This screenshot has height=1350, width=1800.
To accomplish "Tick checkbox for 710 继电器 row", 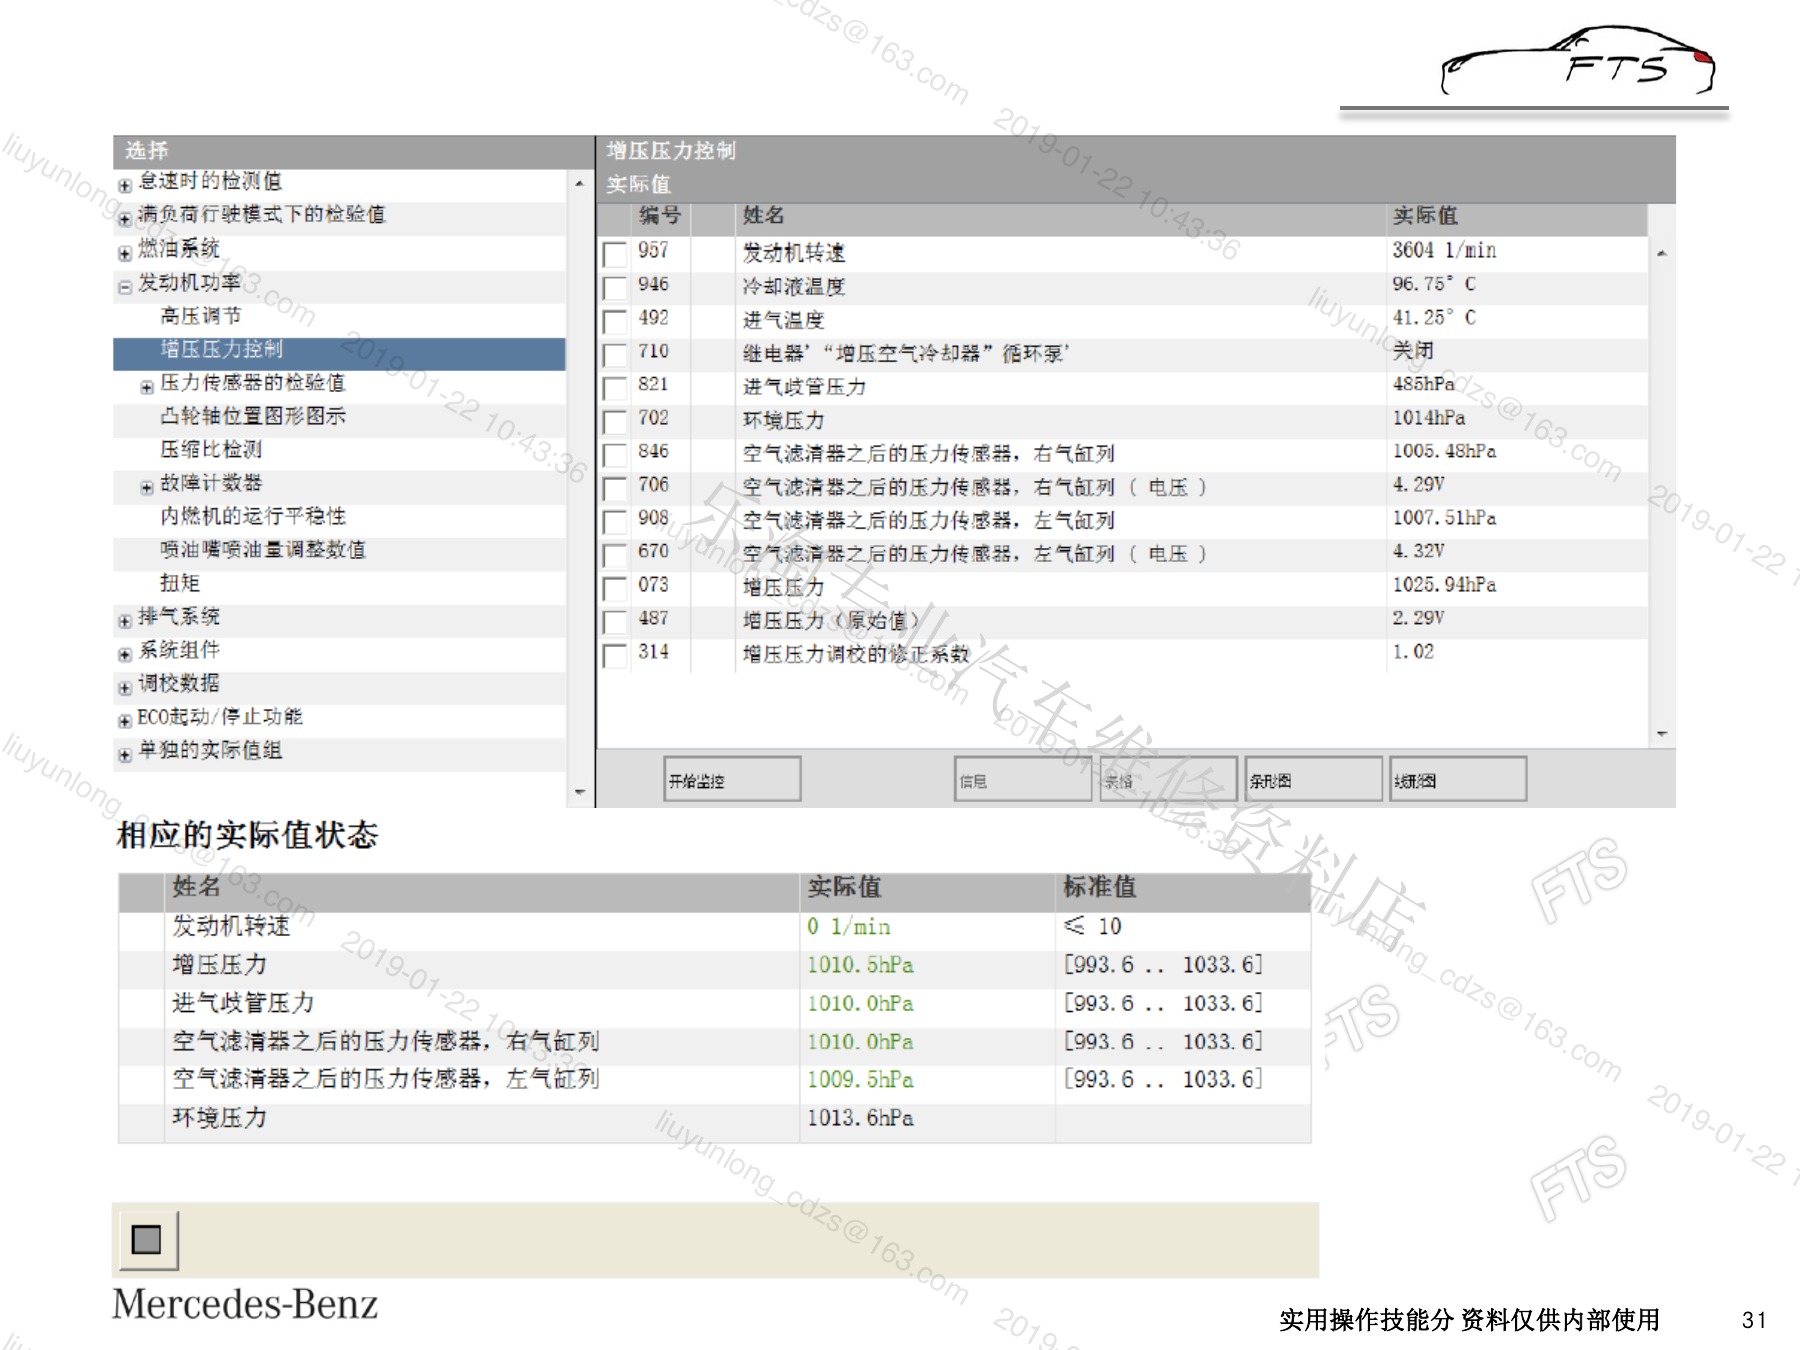I will [615, 355].
